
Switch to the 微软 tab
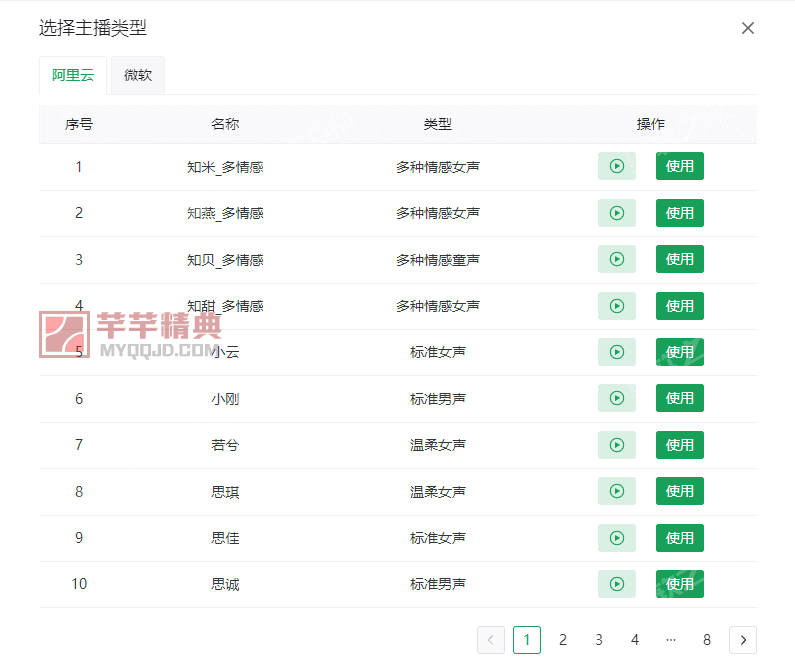[138, 75]
